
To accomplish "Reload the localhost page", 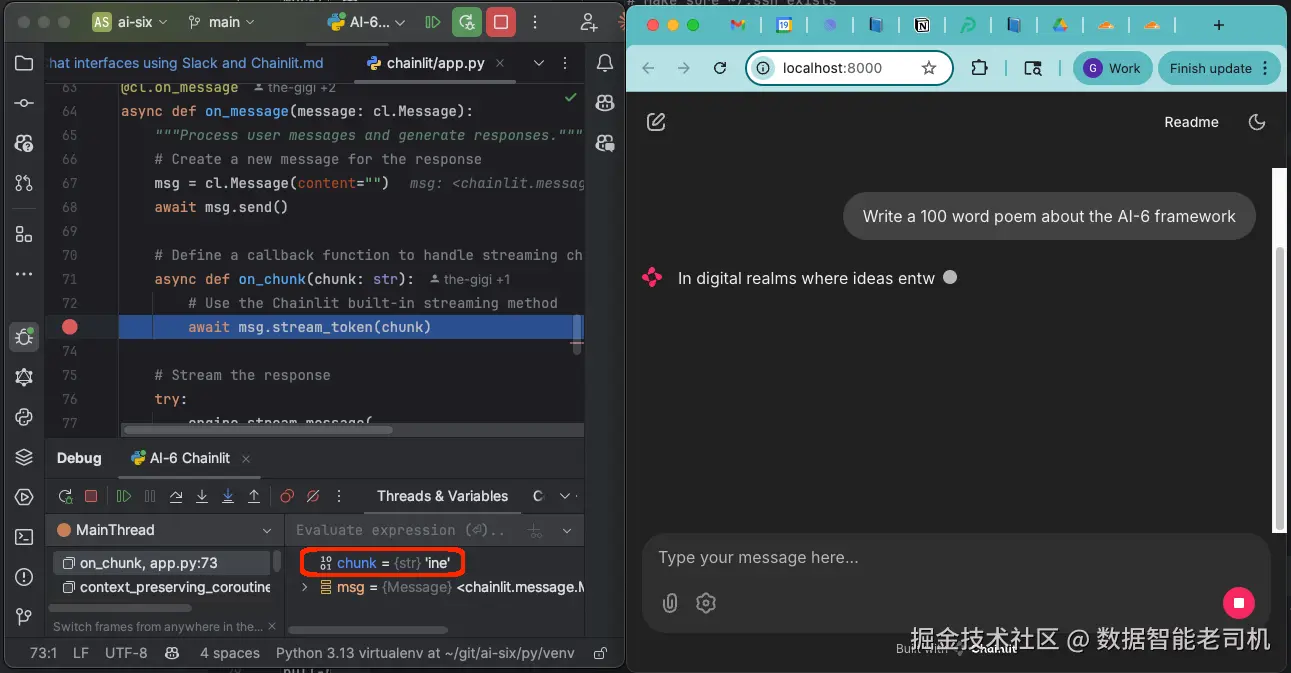I will 720,68.
